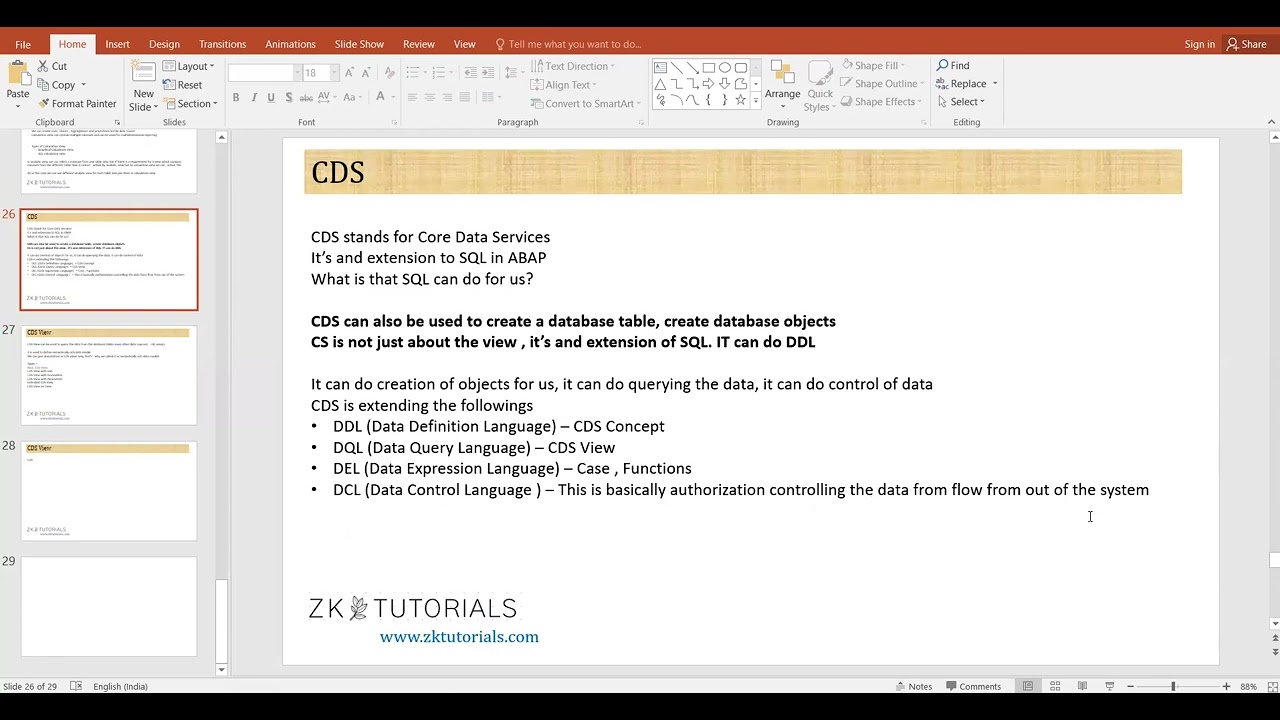1280x720 pixels.
Task: Open the Section dropdown
Action: tap(190, 104)
